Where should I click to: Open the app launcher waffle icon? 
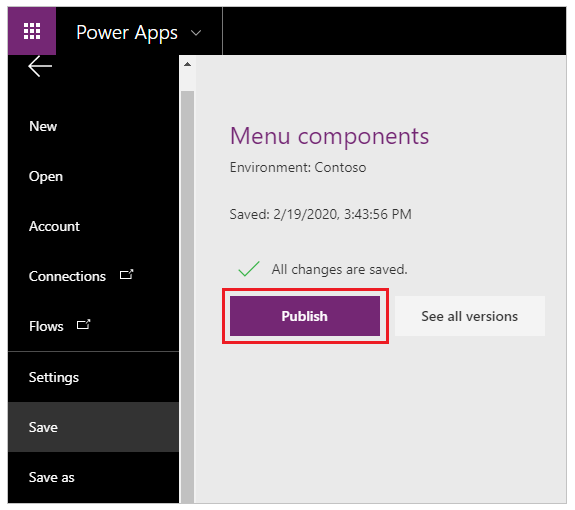click(x=32, y=31)
